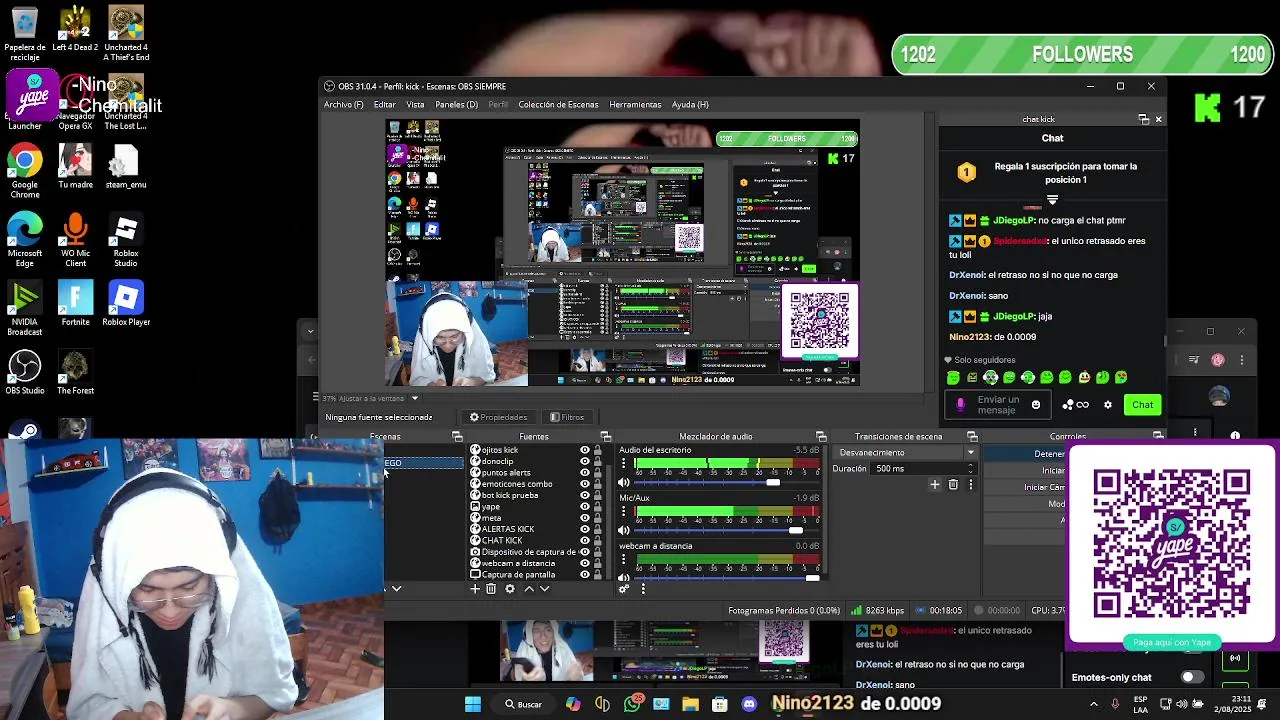Mute Audio del escritorio speaker icon
This screenshot has width=1280, height=720.
point(624,482)
